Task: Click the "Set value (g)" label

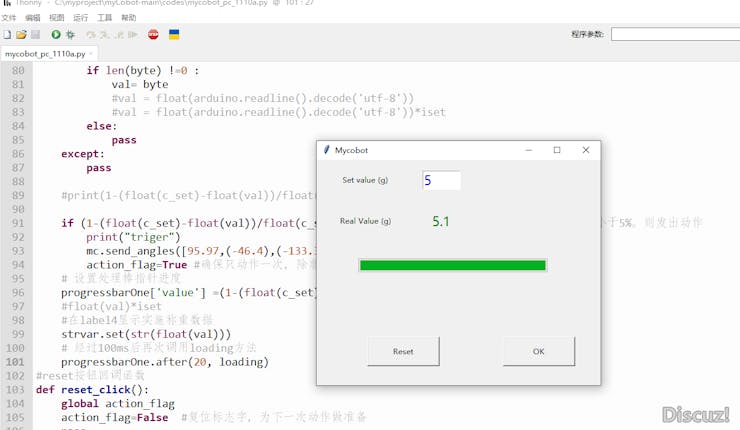Action: (365, 180)
